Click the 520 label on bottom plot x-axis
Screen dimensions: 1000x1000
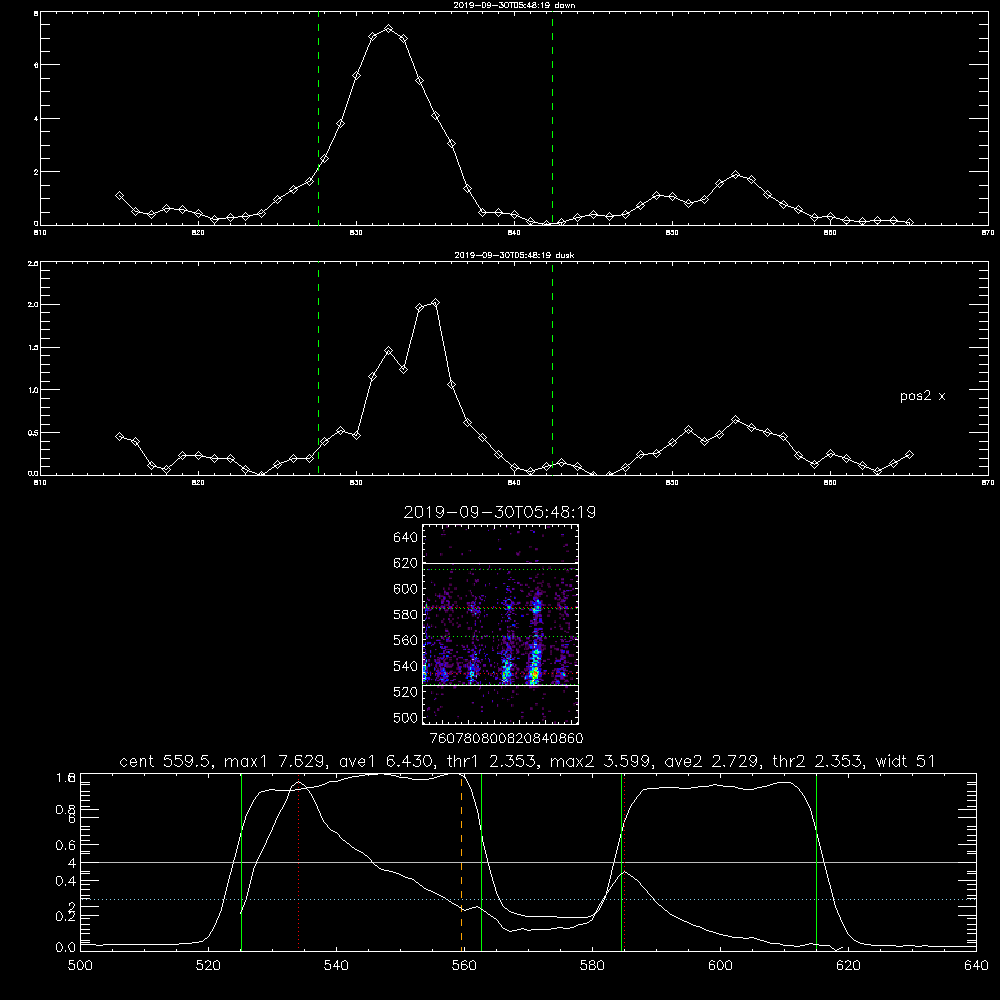point(208,966)
